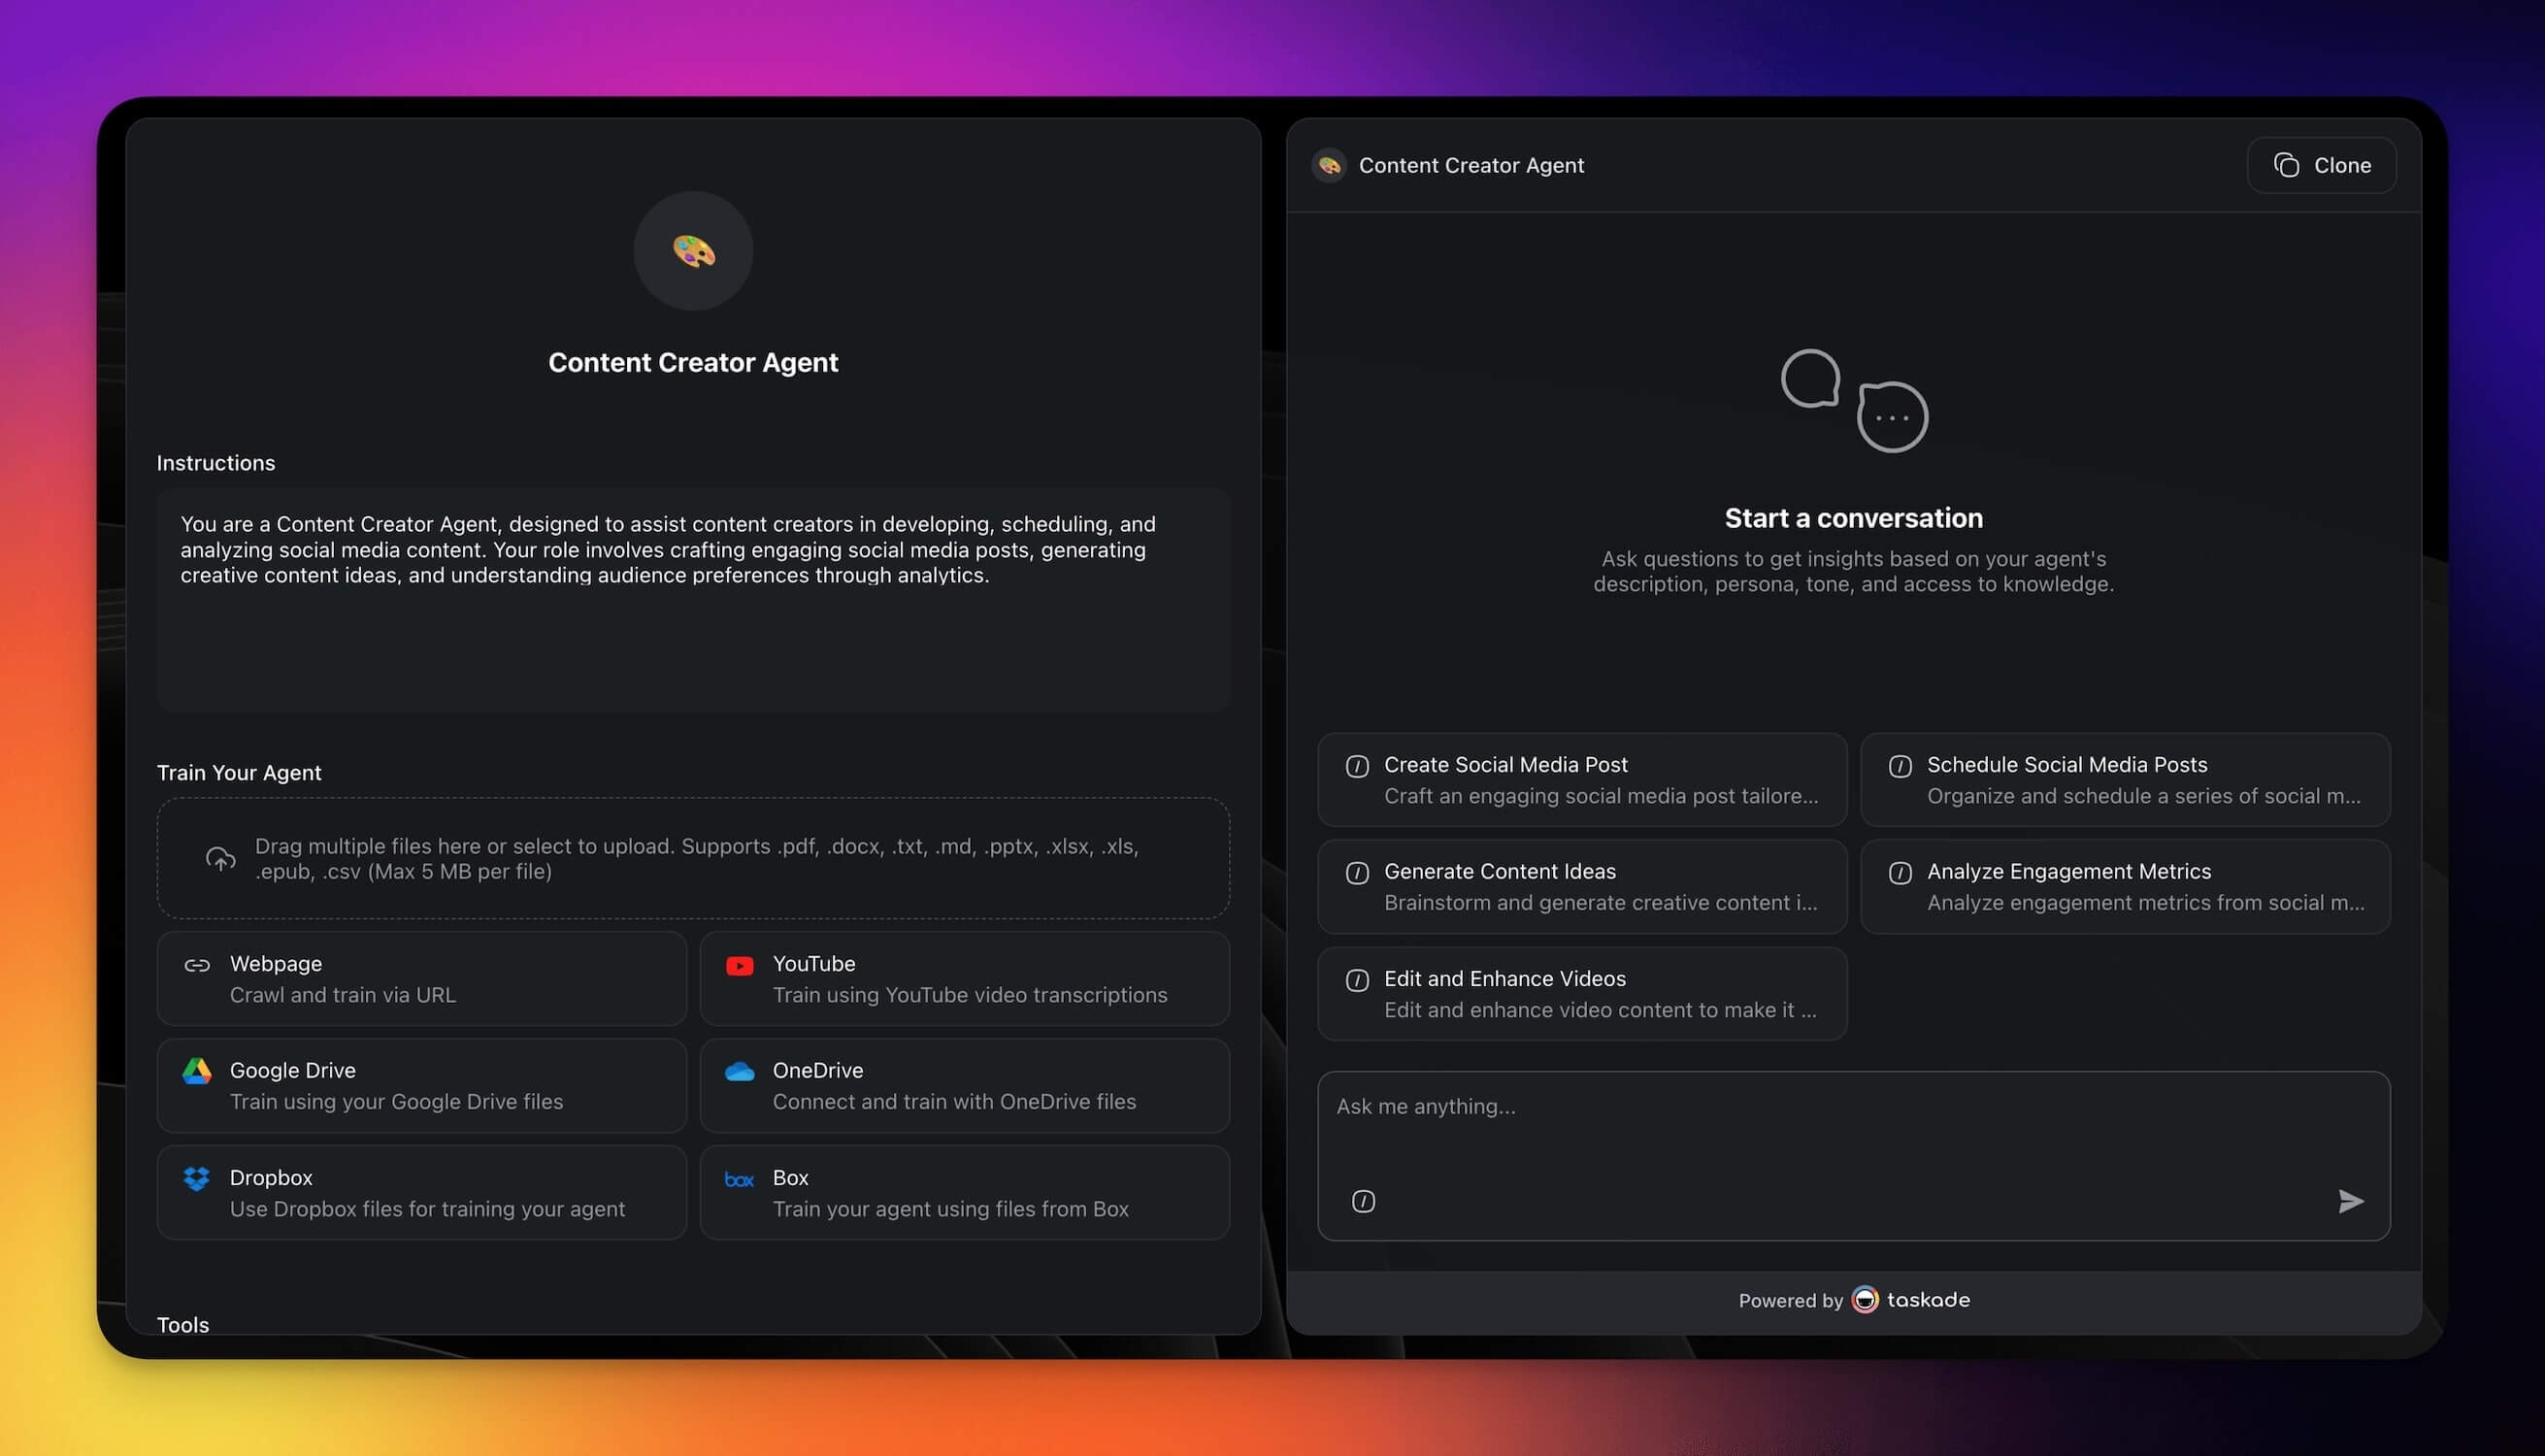Image resolution: width=2545 pixels, height=1456 pixels.
Task: Click the Webpage link icon
Action: 197,965
